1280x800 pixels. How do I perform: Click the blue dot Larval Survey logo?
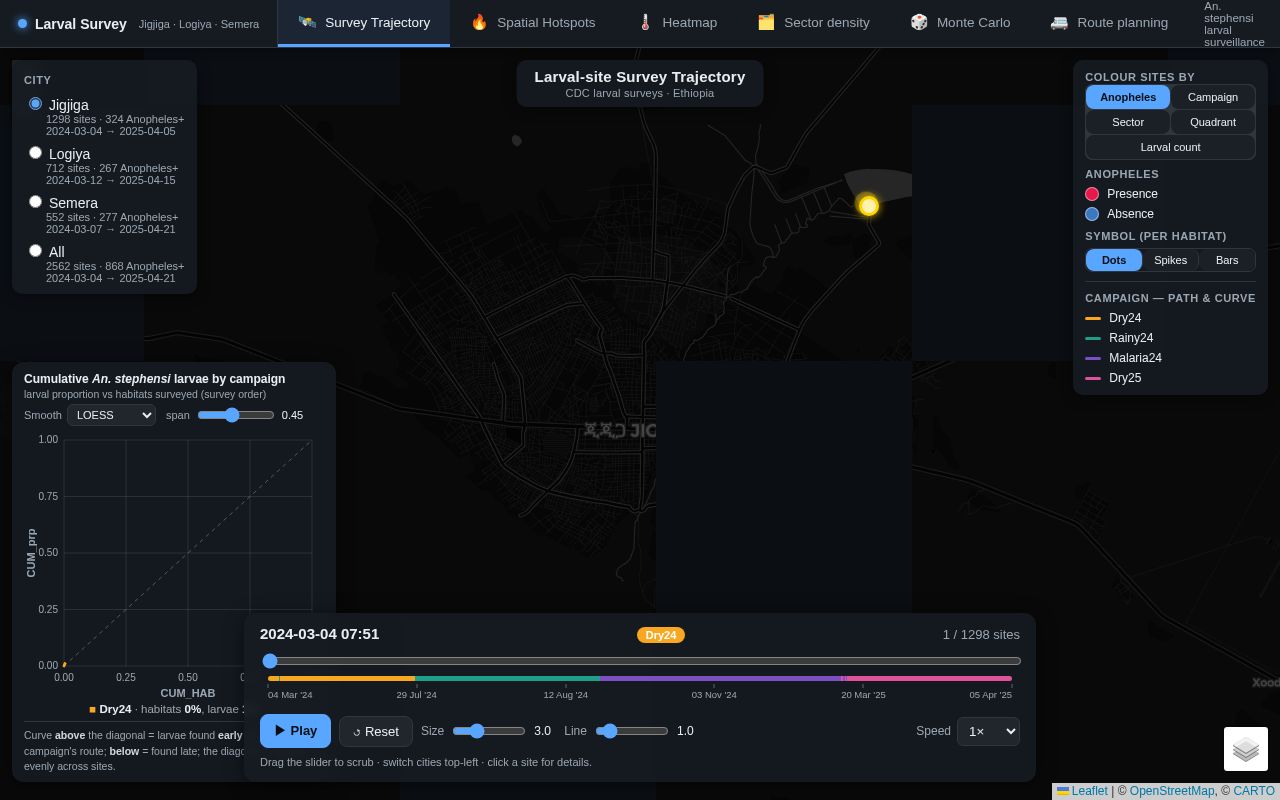point(22,24)
